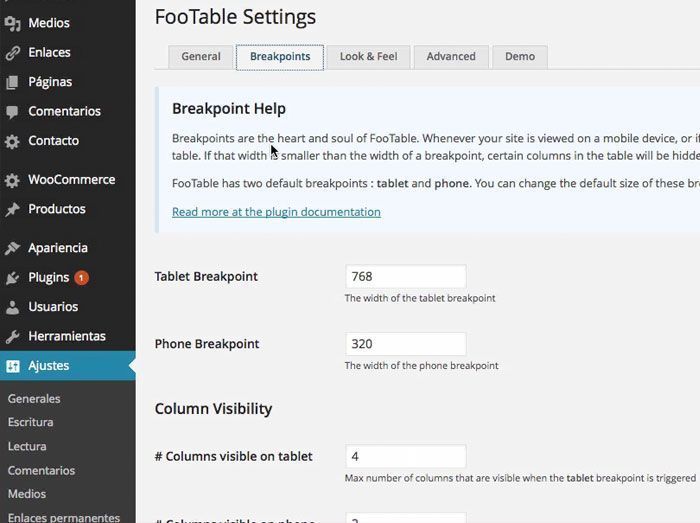This screenshot has width=700, height=523.
Task: Click the Contacto gear icon
Action: pyautogui.click(x=12, y=141)
